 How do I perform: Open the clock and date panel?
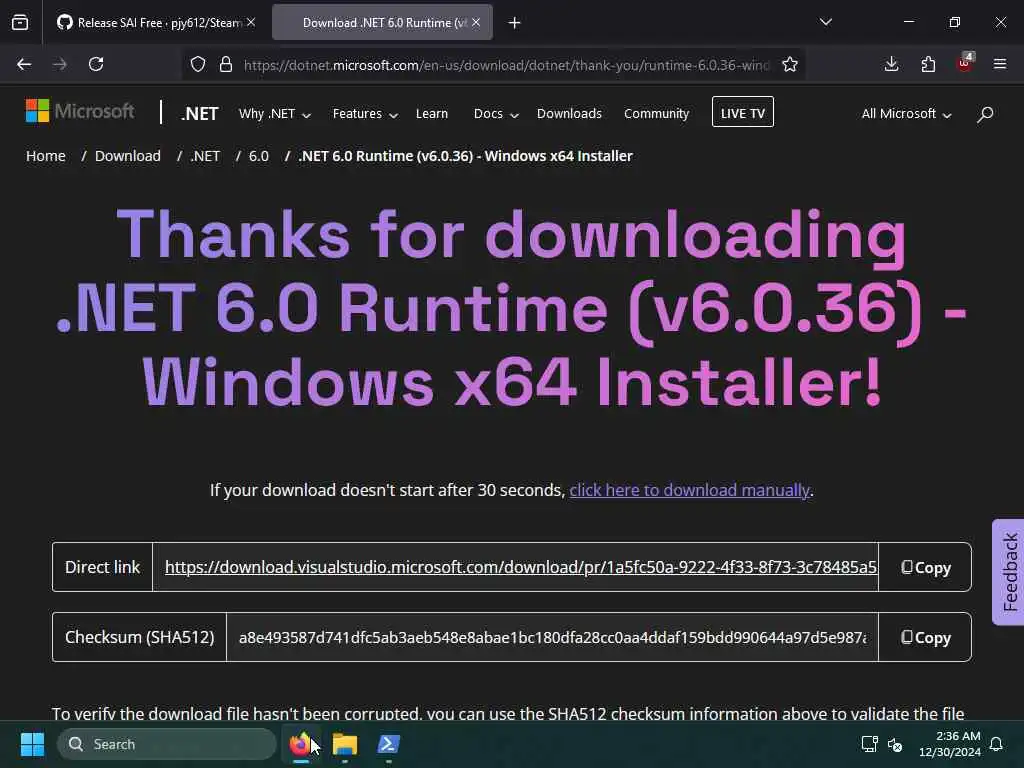click(950, 744)
